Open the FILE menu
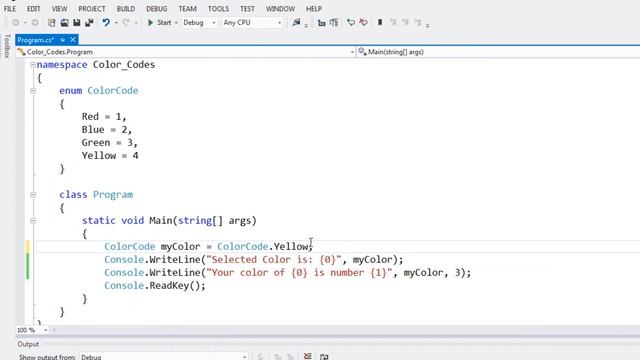 10,9
